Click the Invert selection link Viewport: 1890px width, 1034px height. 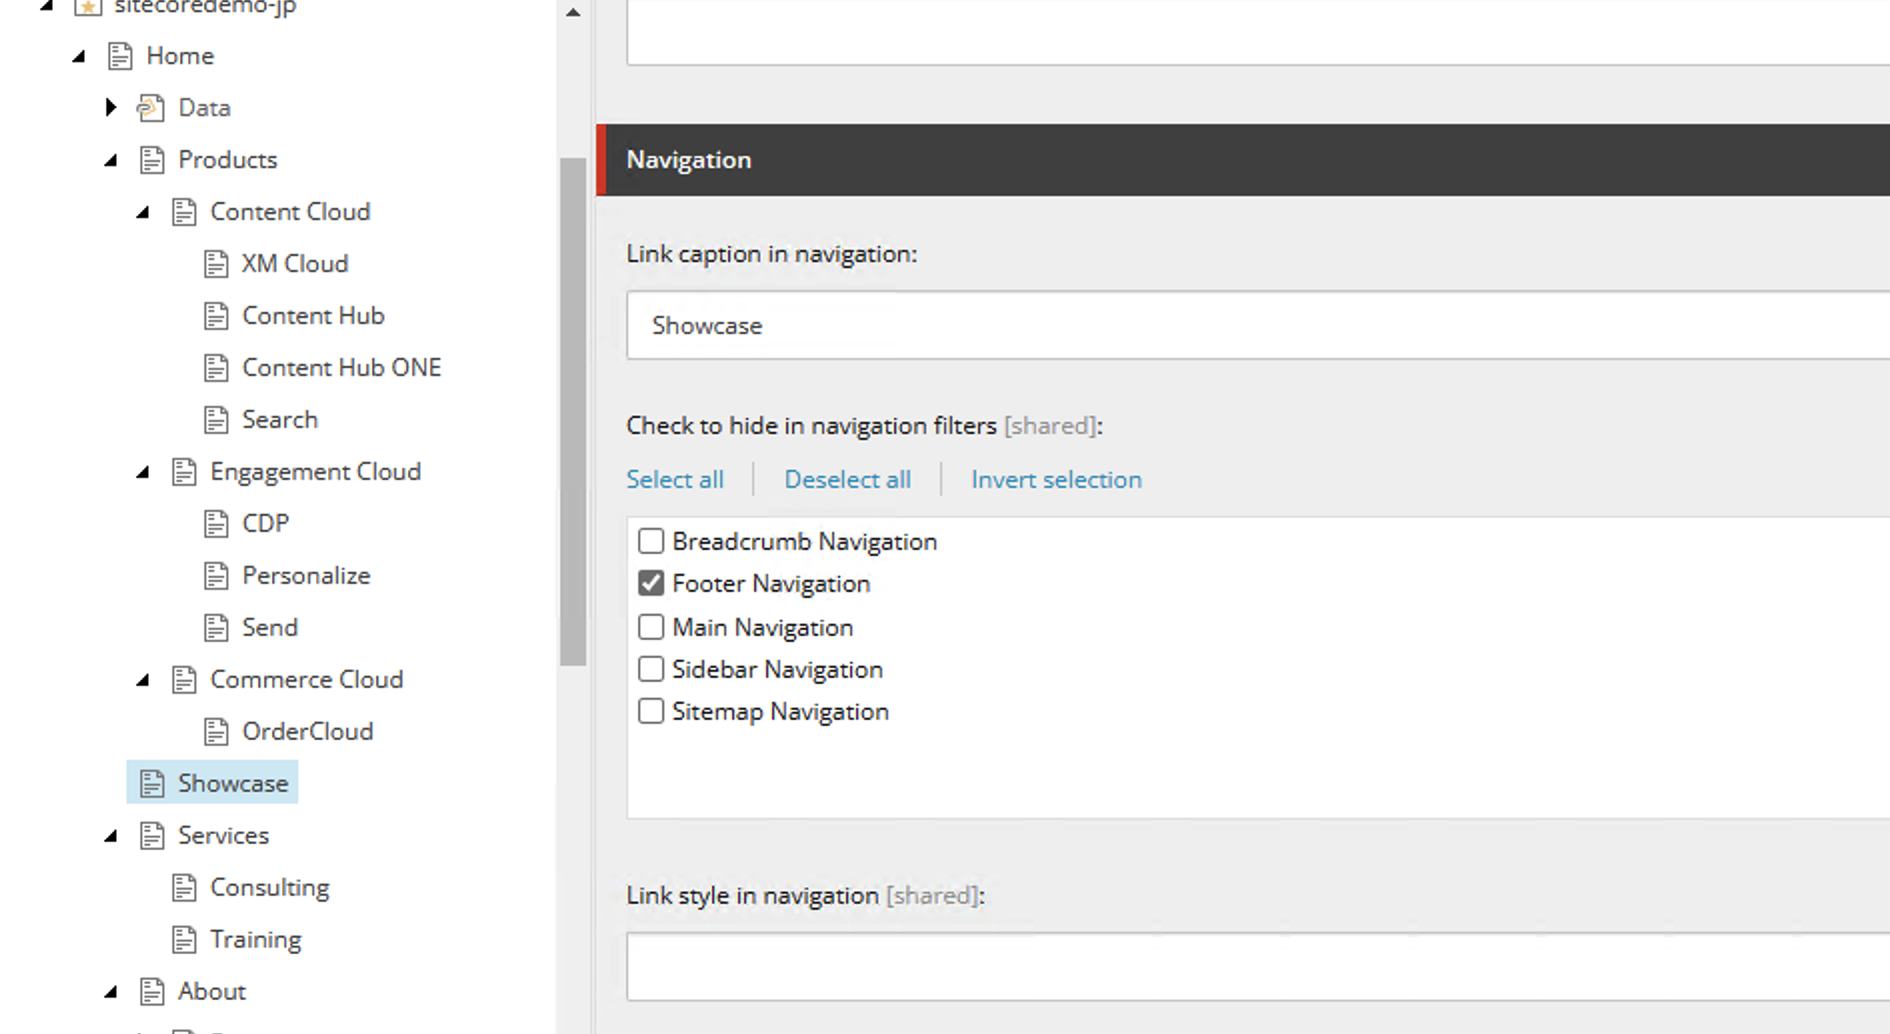coord(1056,480)
